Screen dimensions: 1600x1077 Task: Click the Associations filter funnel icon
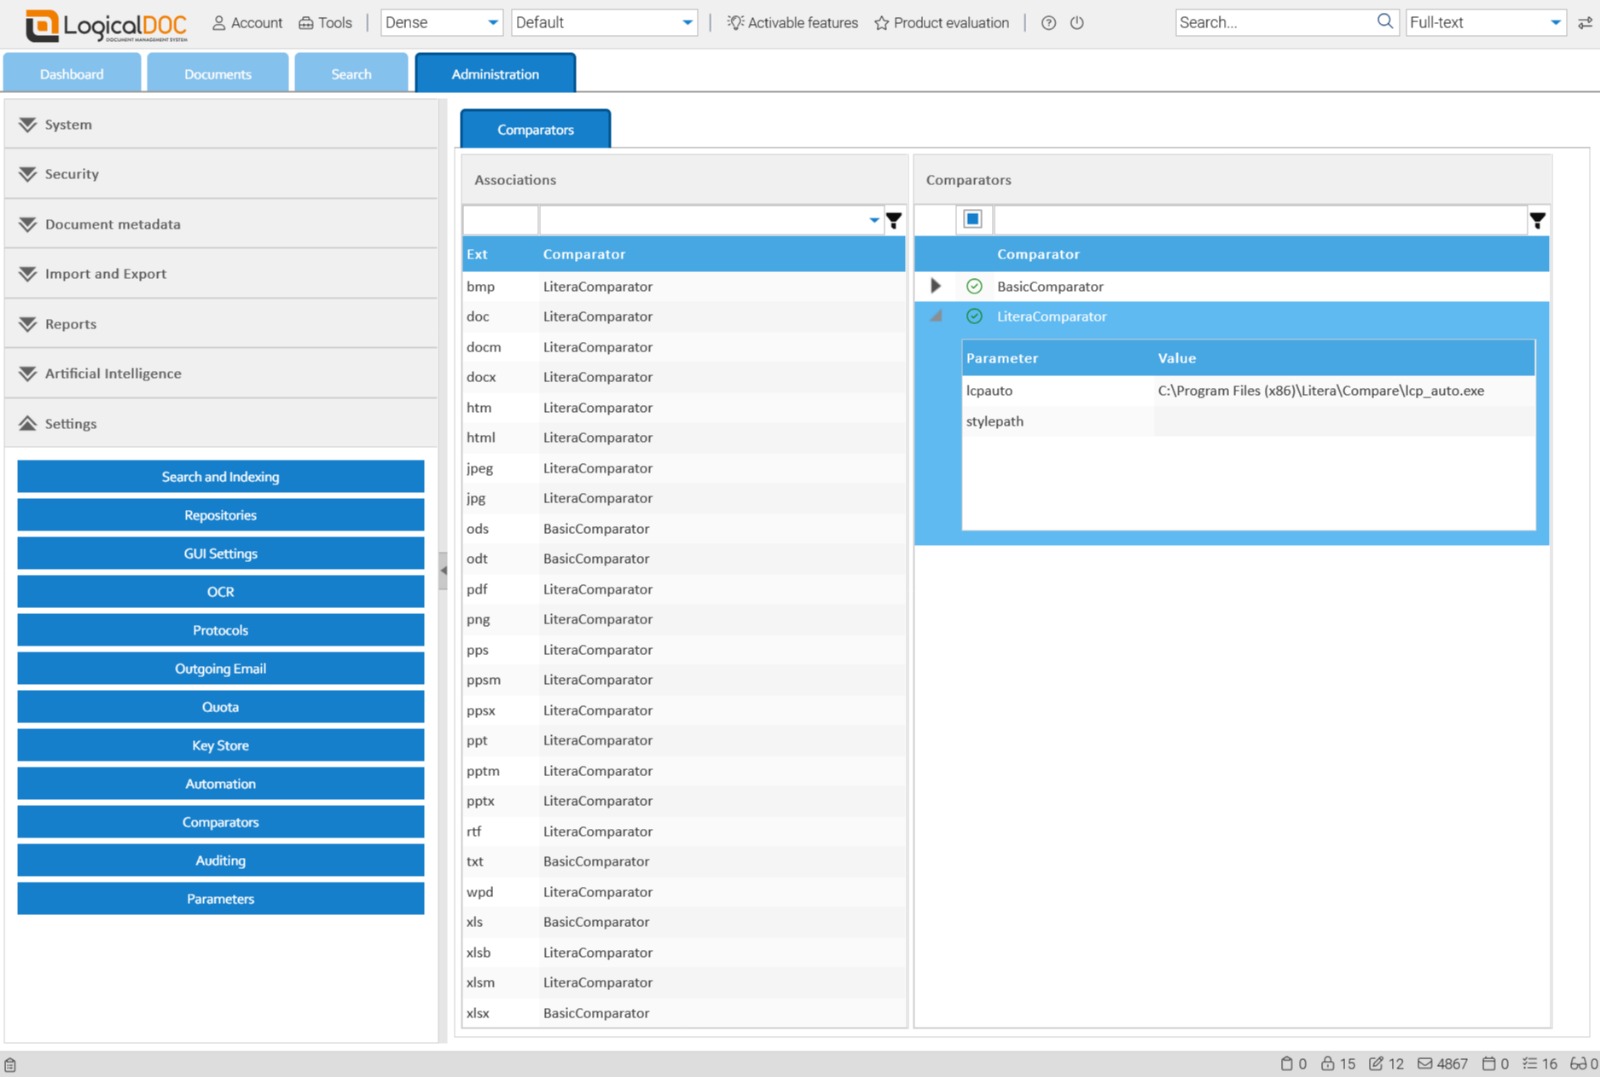pyautogui.click(x=894, y=220)
